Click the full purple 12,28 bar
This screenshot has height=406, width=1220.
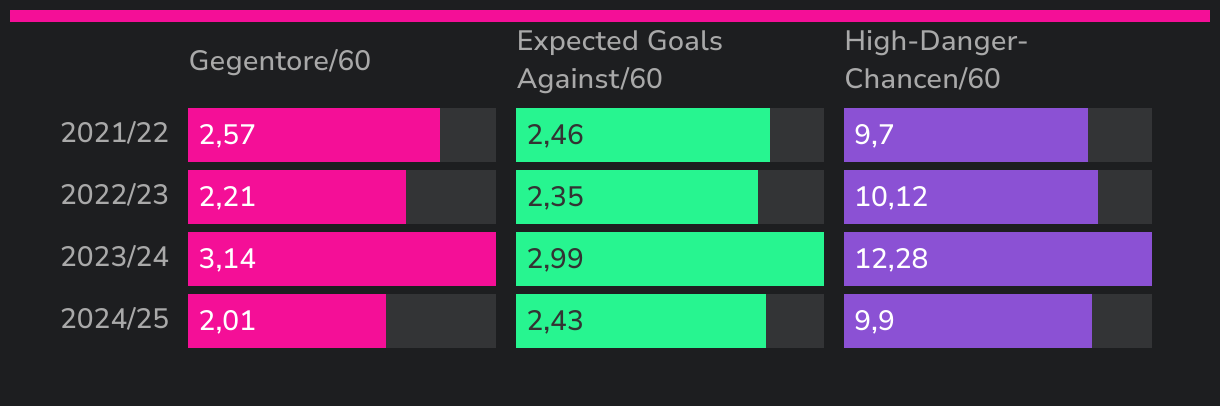998,259
